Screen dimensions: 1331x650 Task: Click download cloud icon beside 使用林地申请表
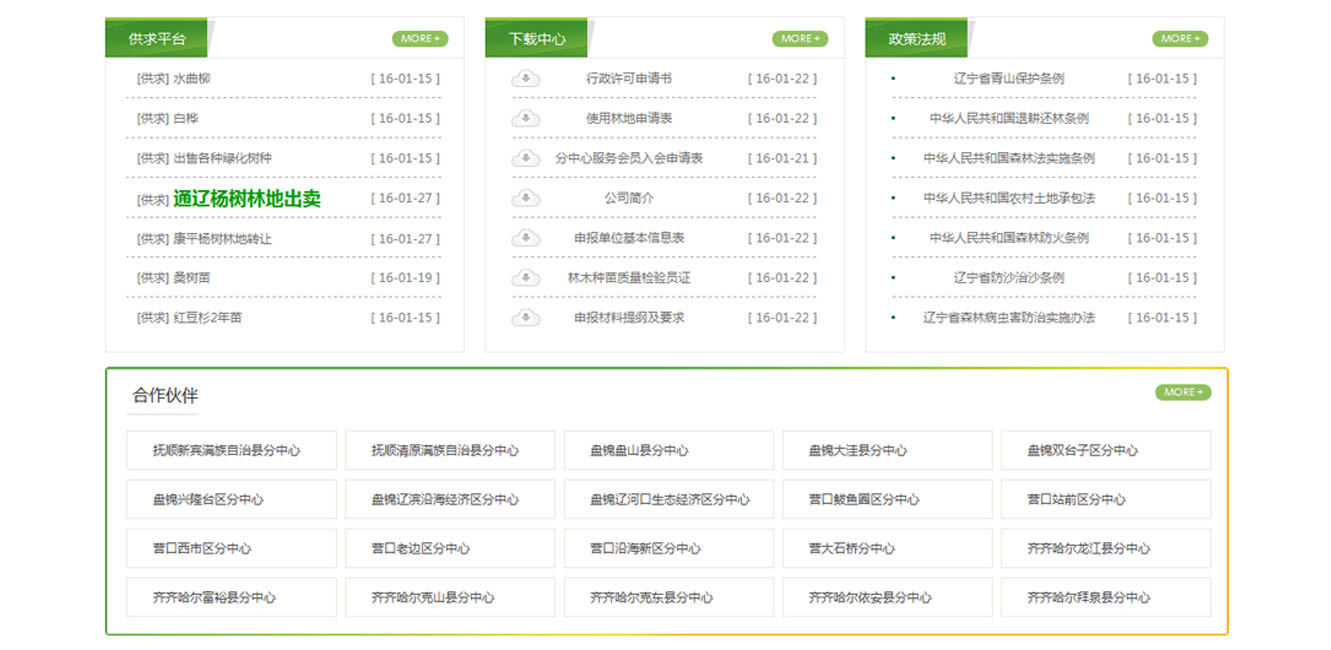(x=525, y=119)
